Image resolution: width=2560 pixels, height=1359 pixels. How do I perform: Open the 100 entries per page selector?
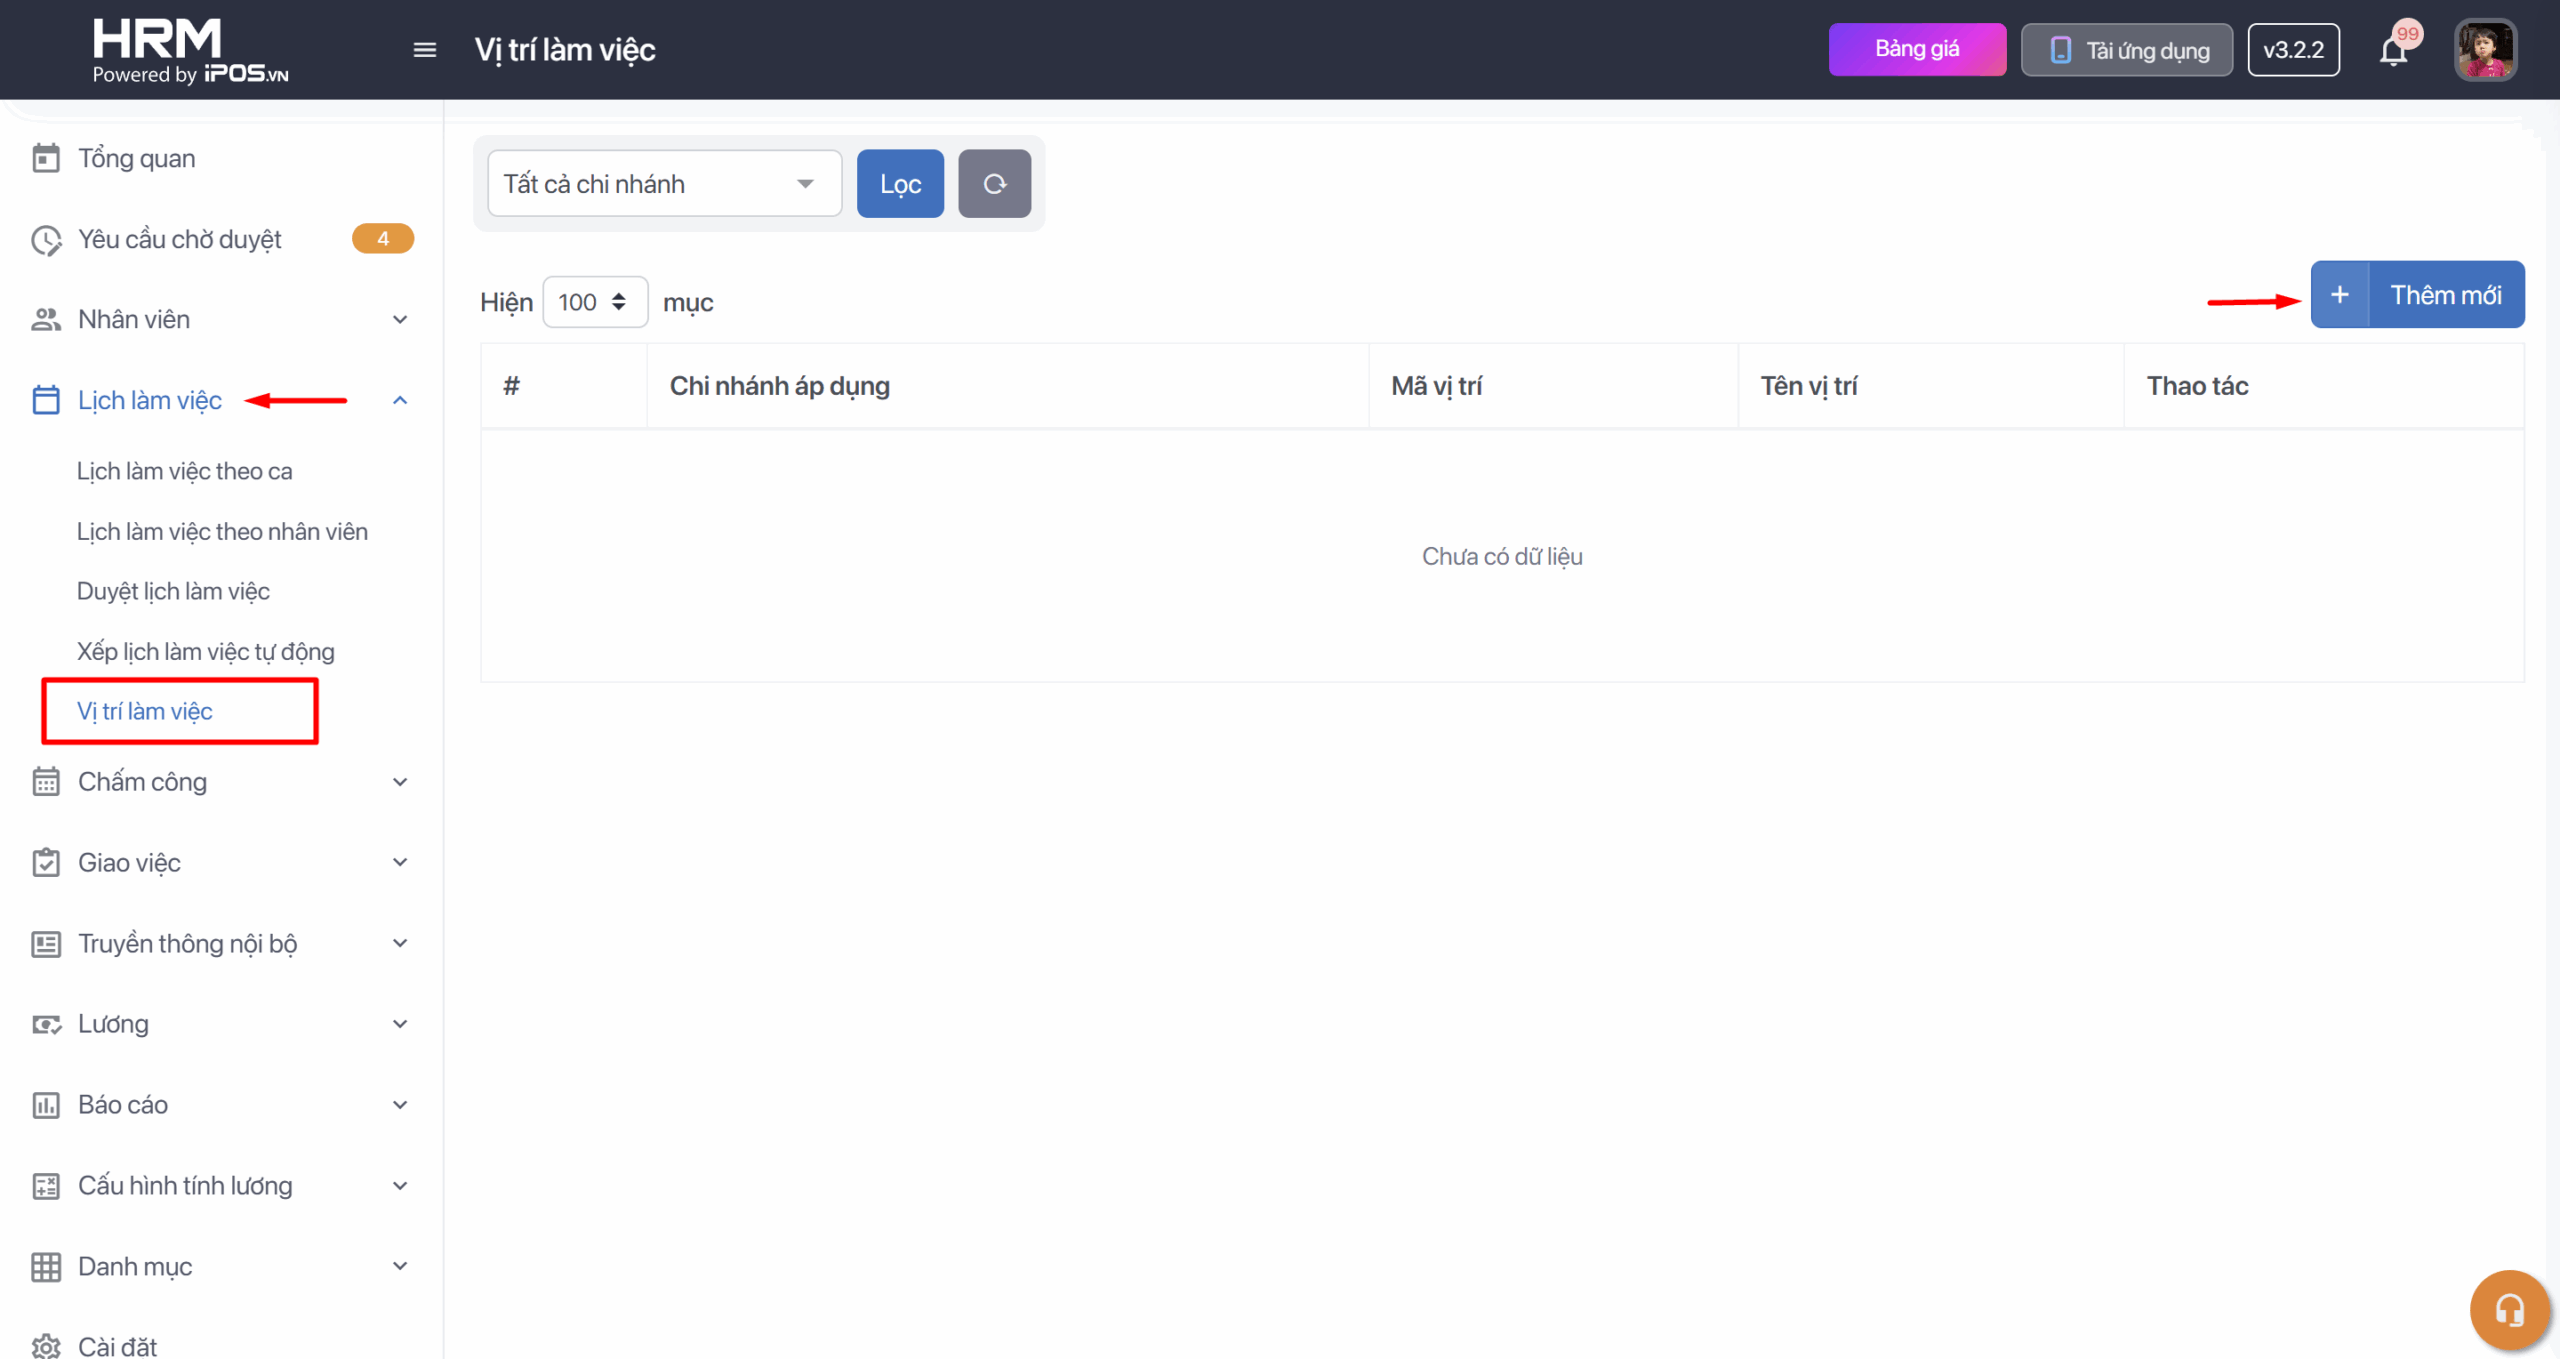click(594, 302)
